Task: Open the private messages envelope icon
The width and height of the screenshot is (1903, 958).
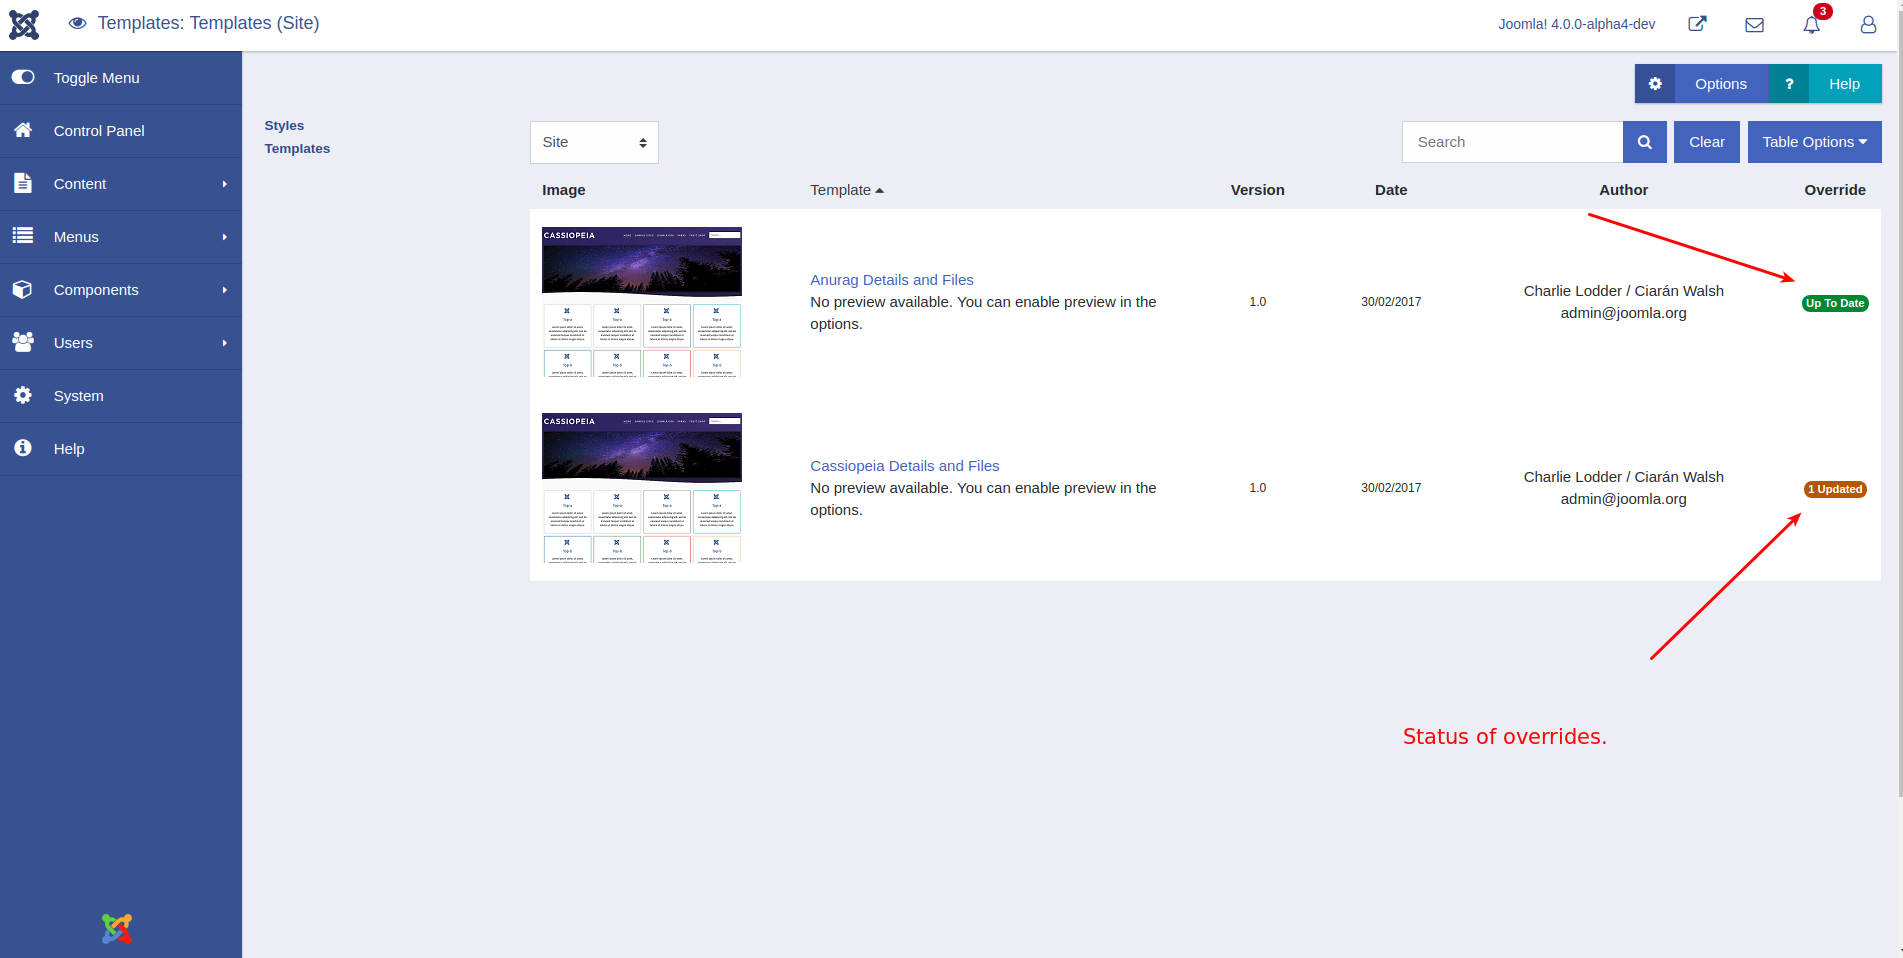Action: click(x=1754, y=25)
